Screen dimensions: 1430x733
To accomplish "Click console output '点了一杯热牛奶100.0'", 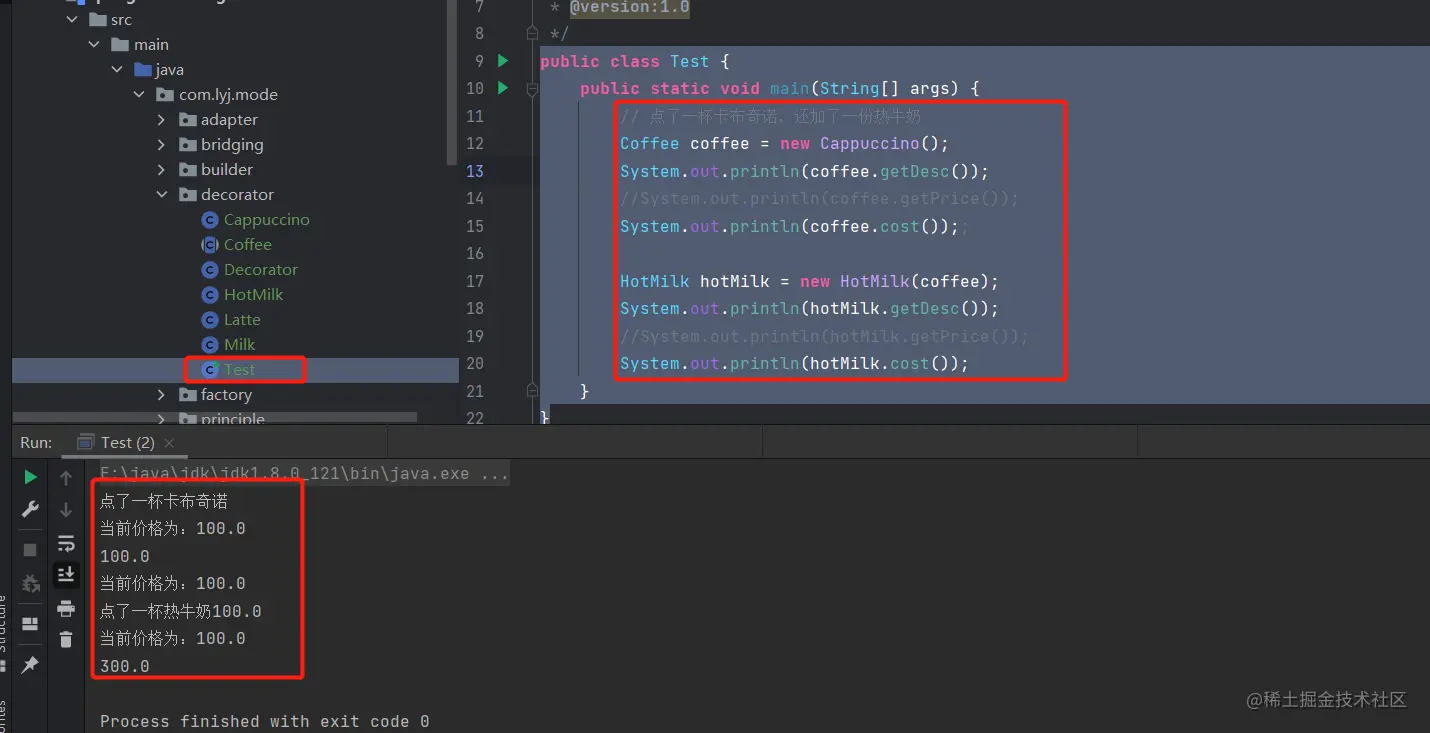I will pos(180,611).
